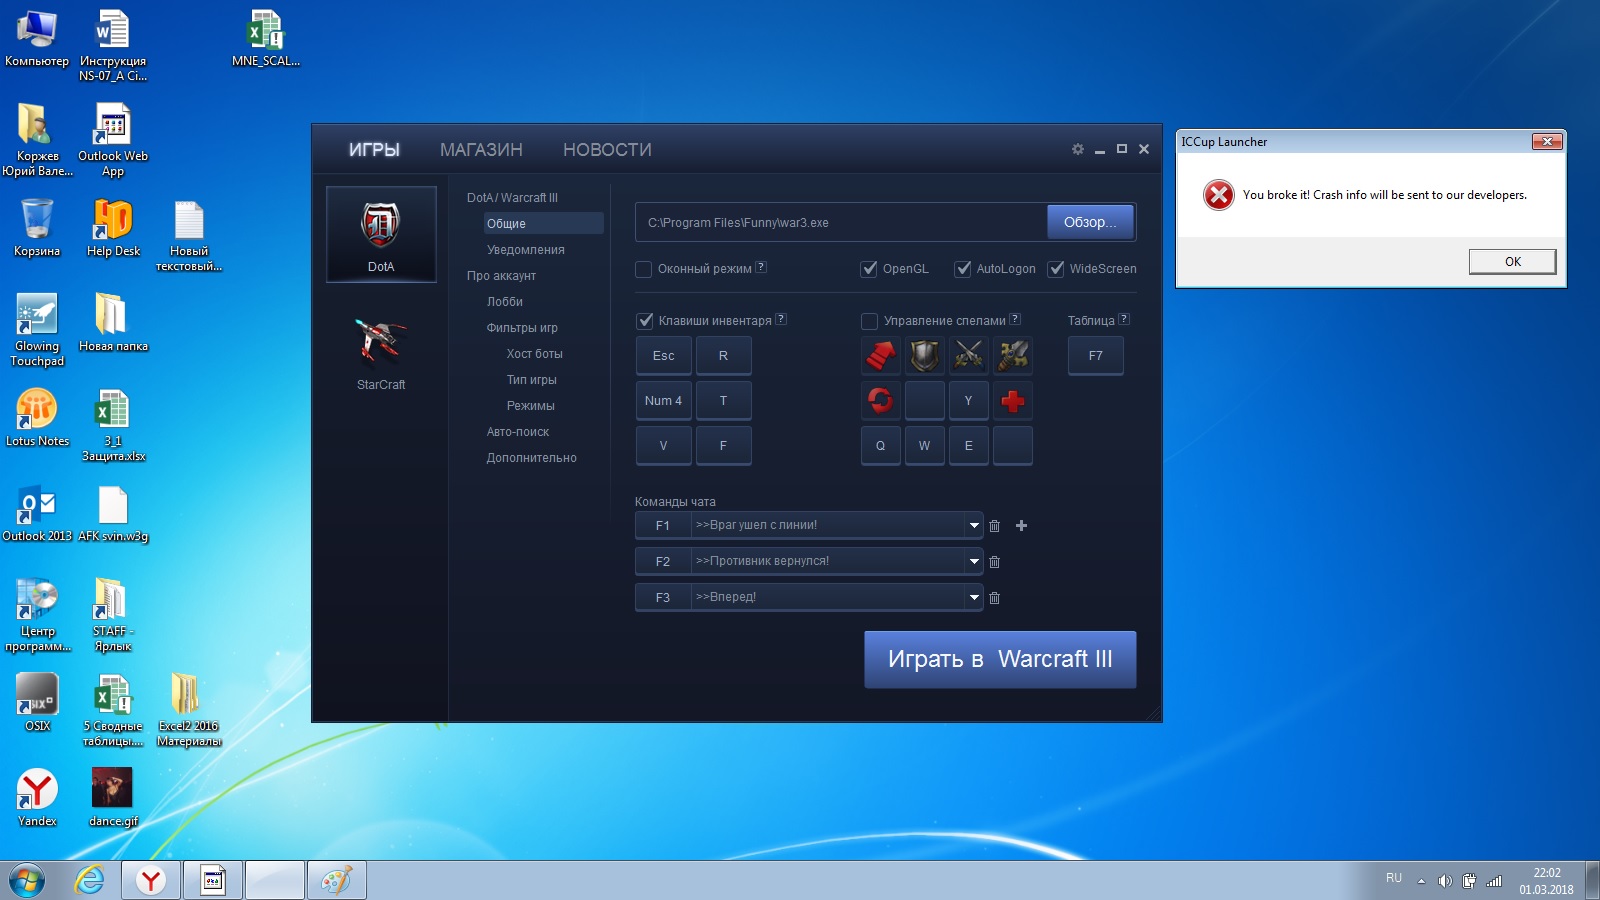Expand F1 chat command dropdown
Screen dimensions: 1600x900
974,525
